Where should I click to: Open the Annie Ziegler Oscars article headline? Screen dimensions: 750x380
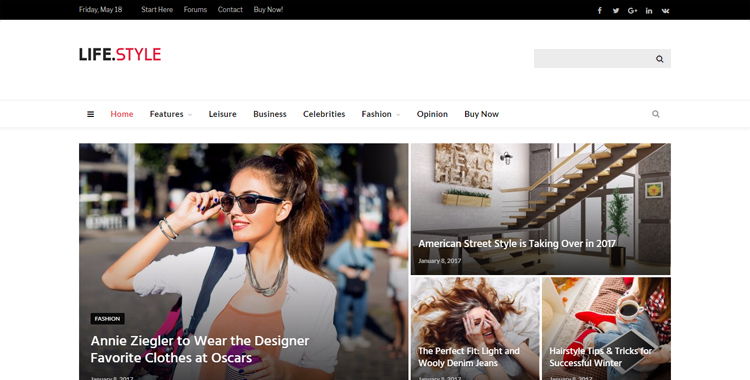pyautogui.click(x=200, y=349)
